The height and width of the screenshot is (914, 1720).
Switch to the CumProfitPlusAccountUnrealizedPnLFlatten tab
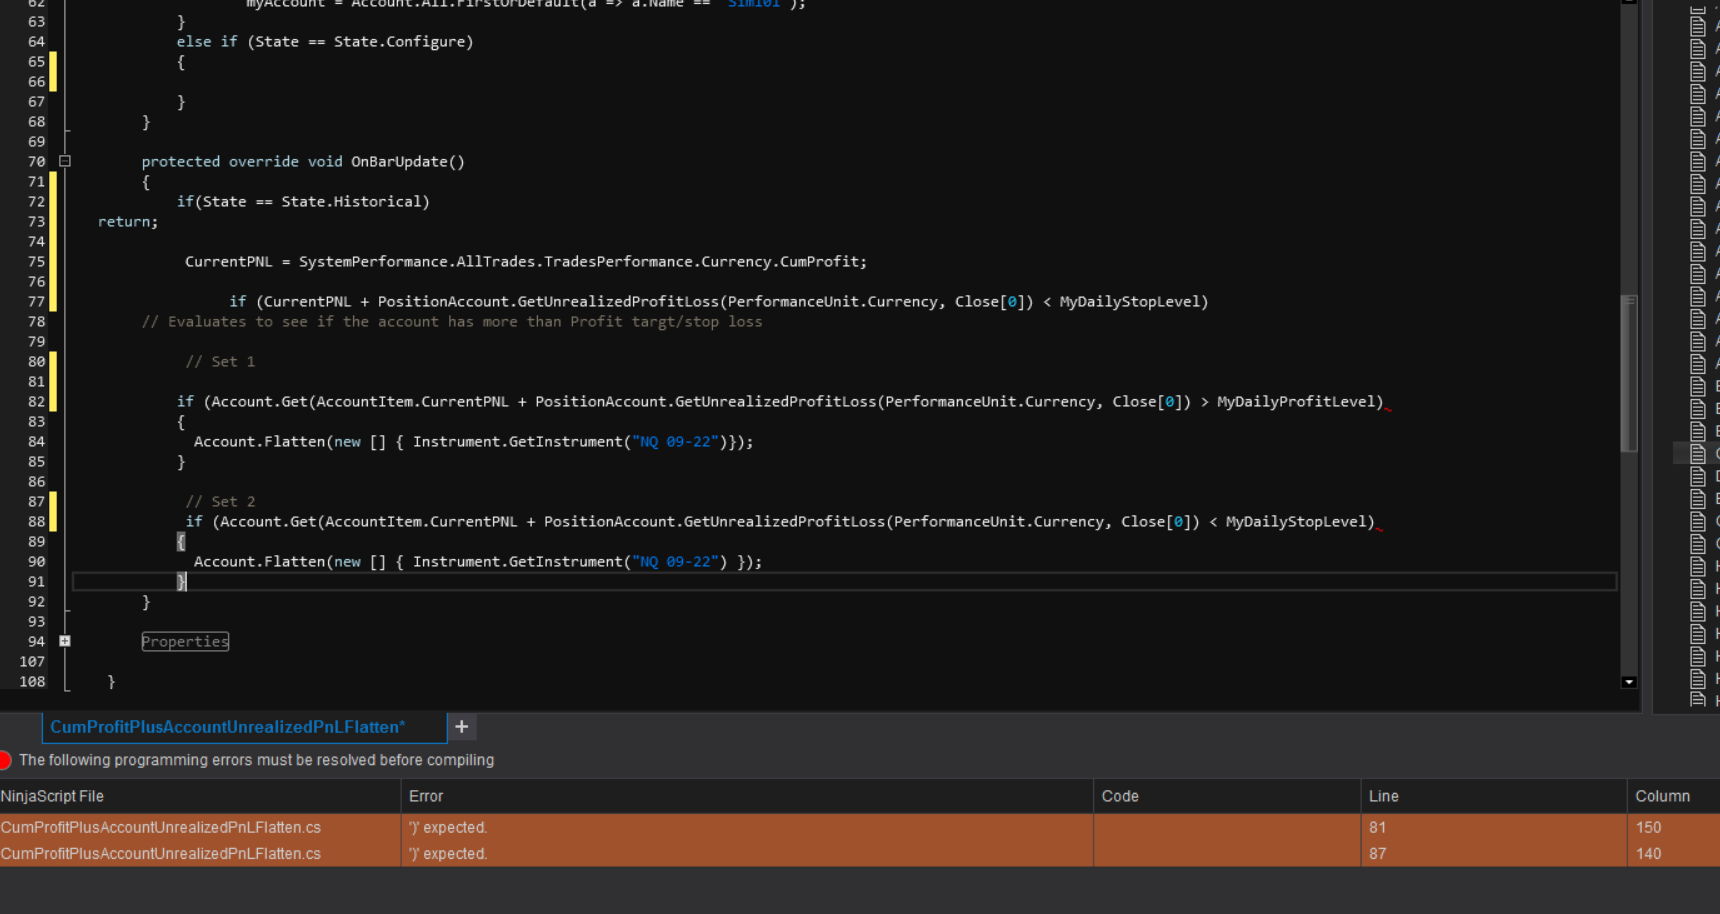(x=228, y=727)
